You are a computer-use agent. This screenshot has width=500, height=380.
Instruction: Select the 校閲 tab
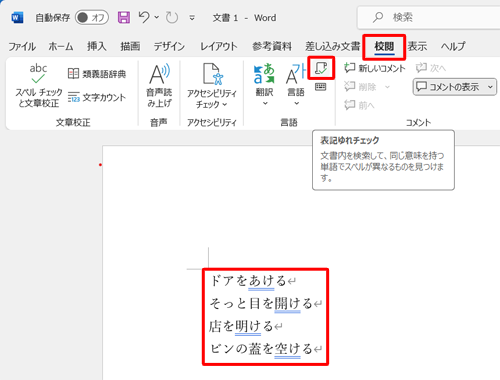tap(384, 46)
